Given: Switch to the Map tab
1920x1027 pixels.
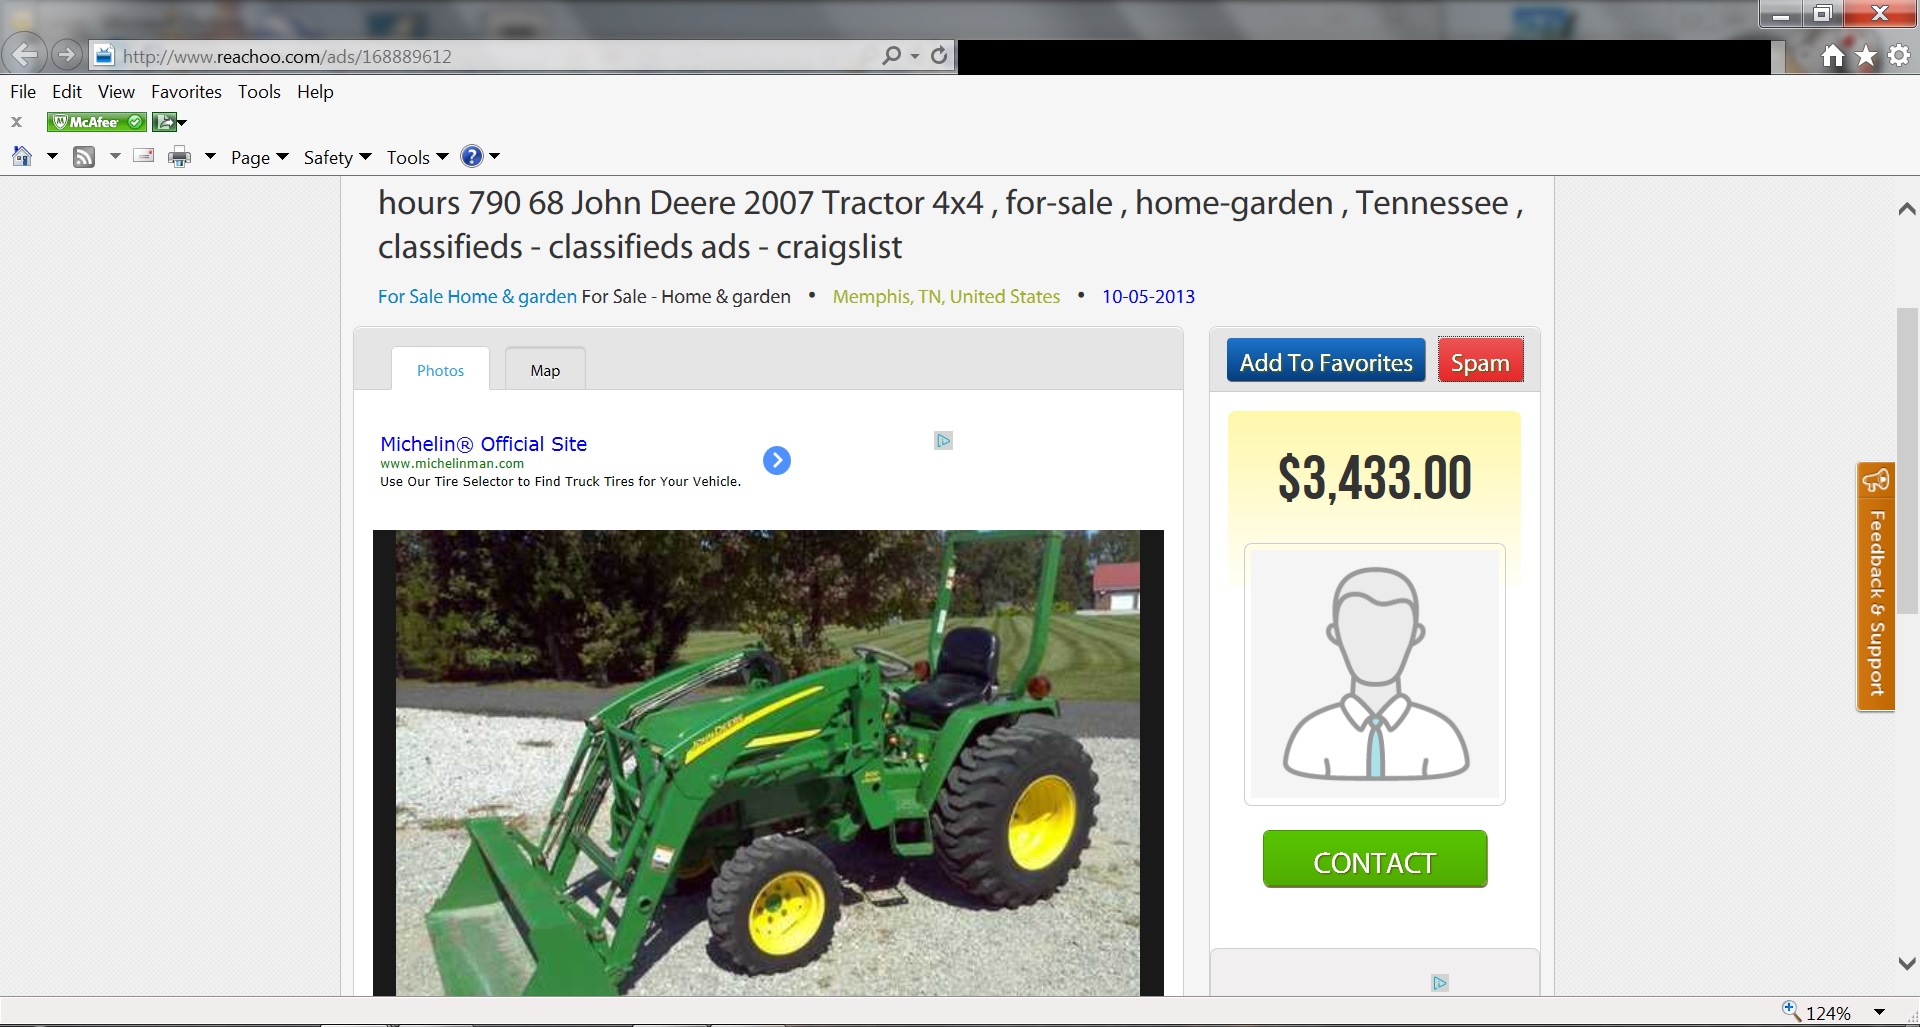Looking at the screenshot, I should [x=545, y=369].
